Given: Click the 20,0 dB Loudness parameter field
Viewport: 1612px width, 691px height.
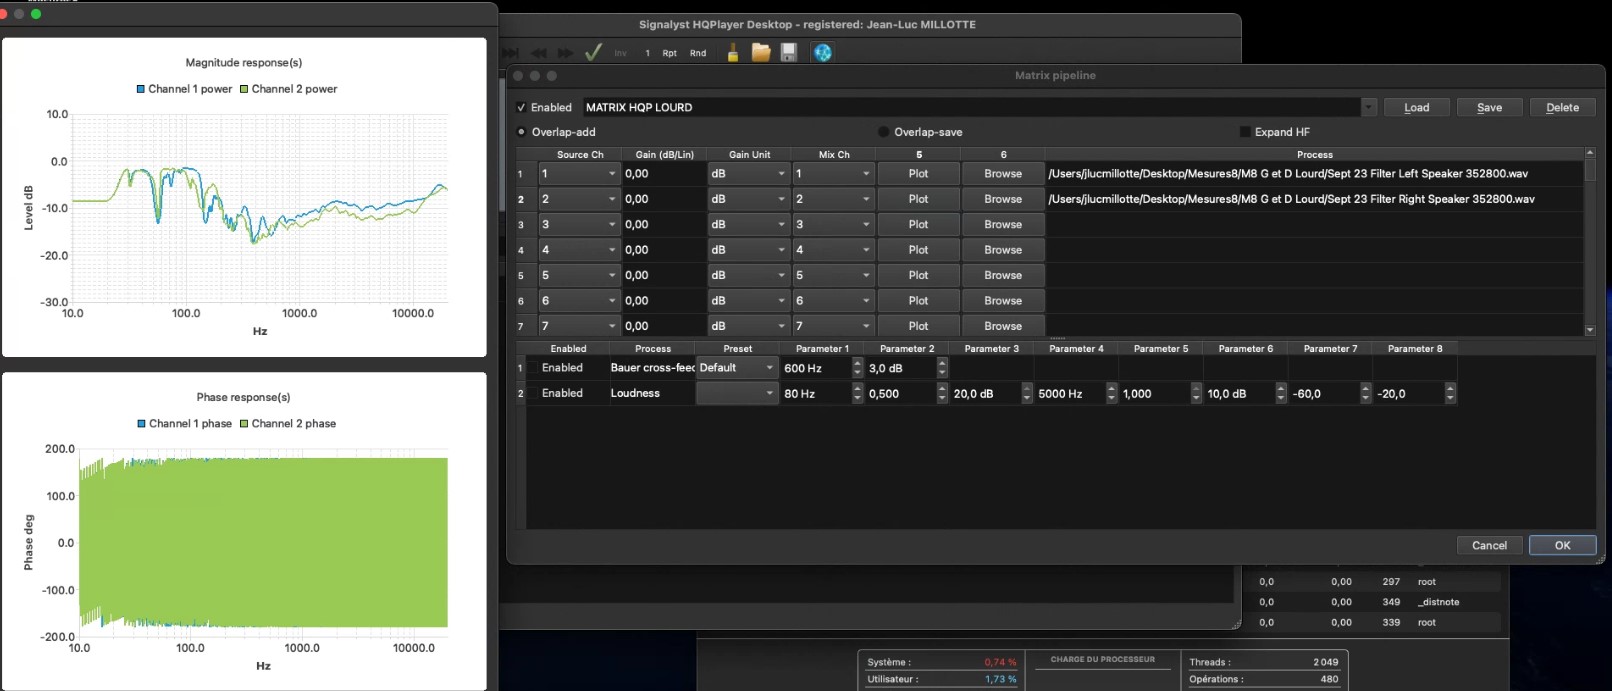Looking at the screenshot, I should pyautogui.click(x=984, y=394).
